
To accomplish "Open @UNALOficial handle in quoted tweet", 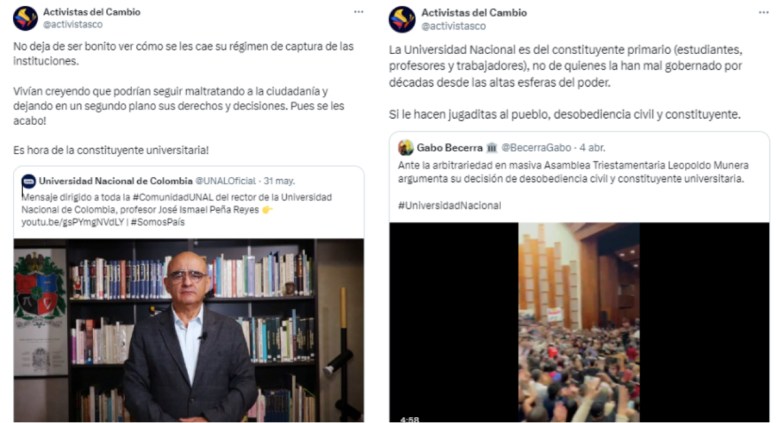I will (x=225, y=181).
